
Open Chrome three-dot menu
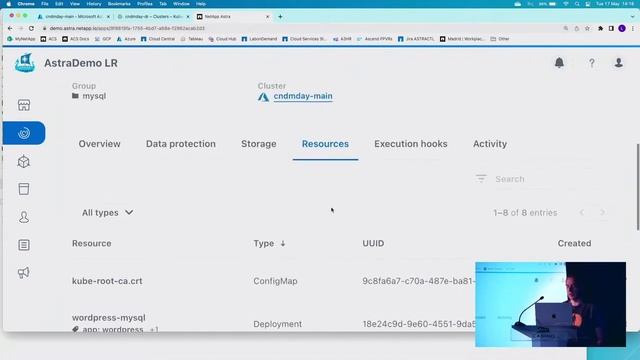pos(633,28)
